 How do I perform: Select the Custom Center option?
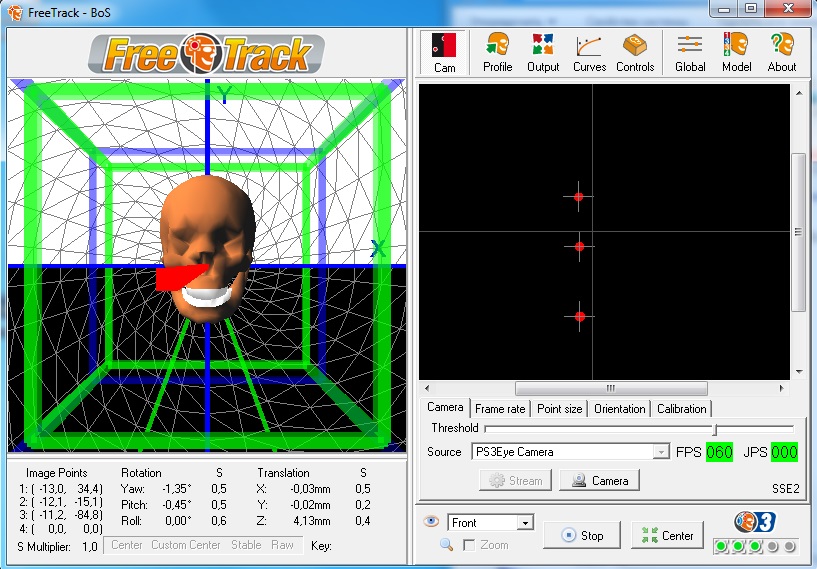tap(185, 545)
